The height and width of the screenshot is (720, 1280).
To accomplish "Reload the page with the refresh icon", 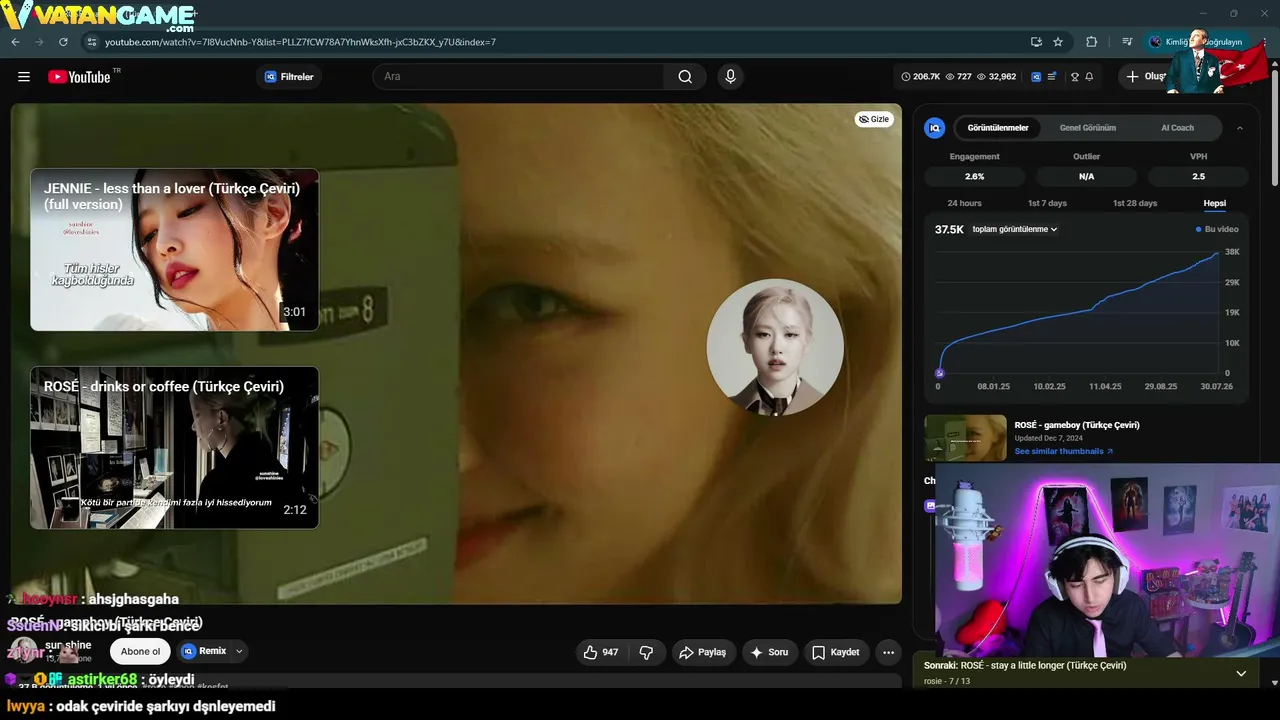I will [63, 42].
